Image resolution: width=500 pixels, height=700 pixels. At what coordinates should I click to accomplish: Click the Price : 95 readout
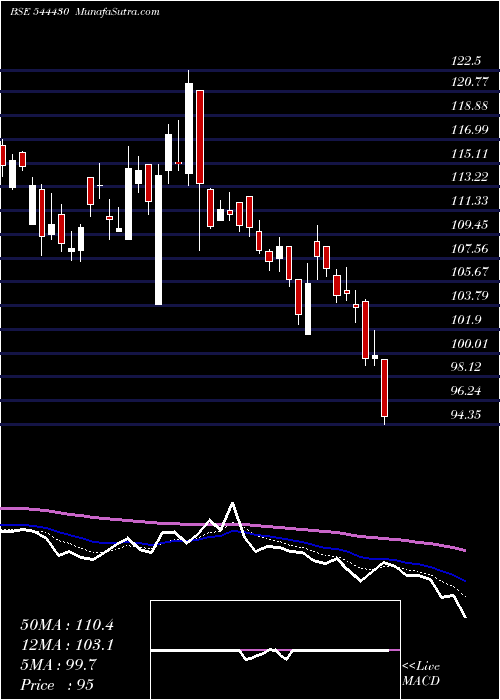57,685
